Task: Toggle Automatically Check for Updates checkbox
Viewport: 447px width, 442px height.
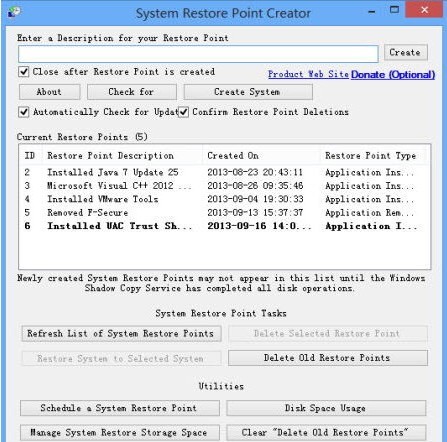Action: (x=24, y=112)
